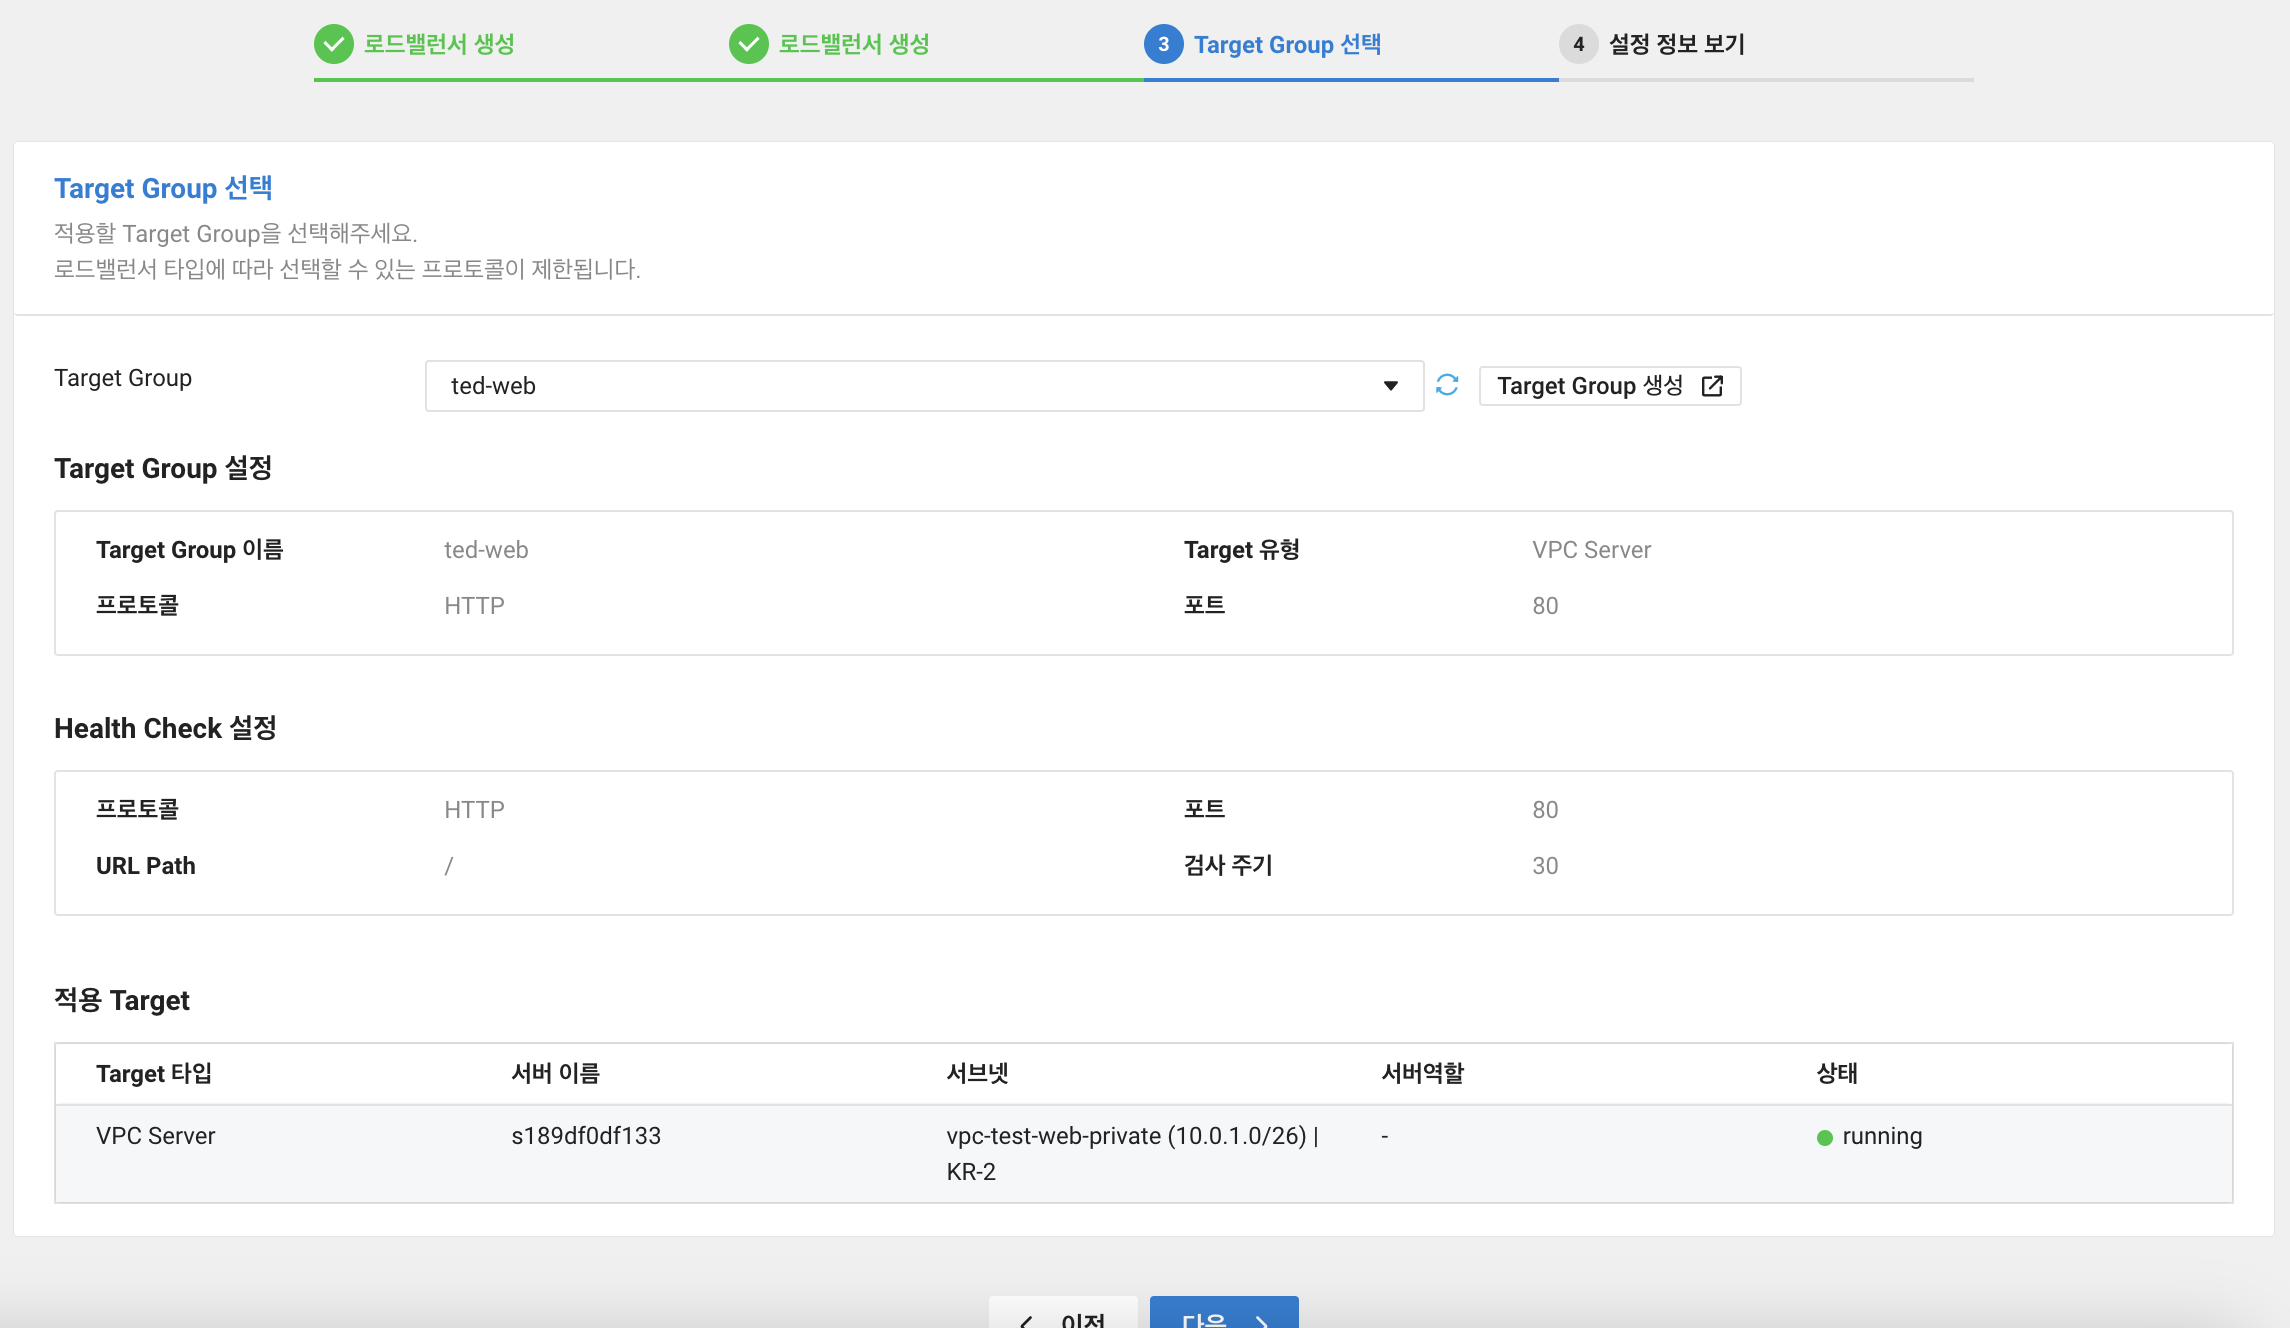Go to the Target Group 선택 step tab
The height and width of the screenshot is (1328, 2290).
click(x=1287, y=45)
